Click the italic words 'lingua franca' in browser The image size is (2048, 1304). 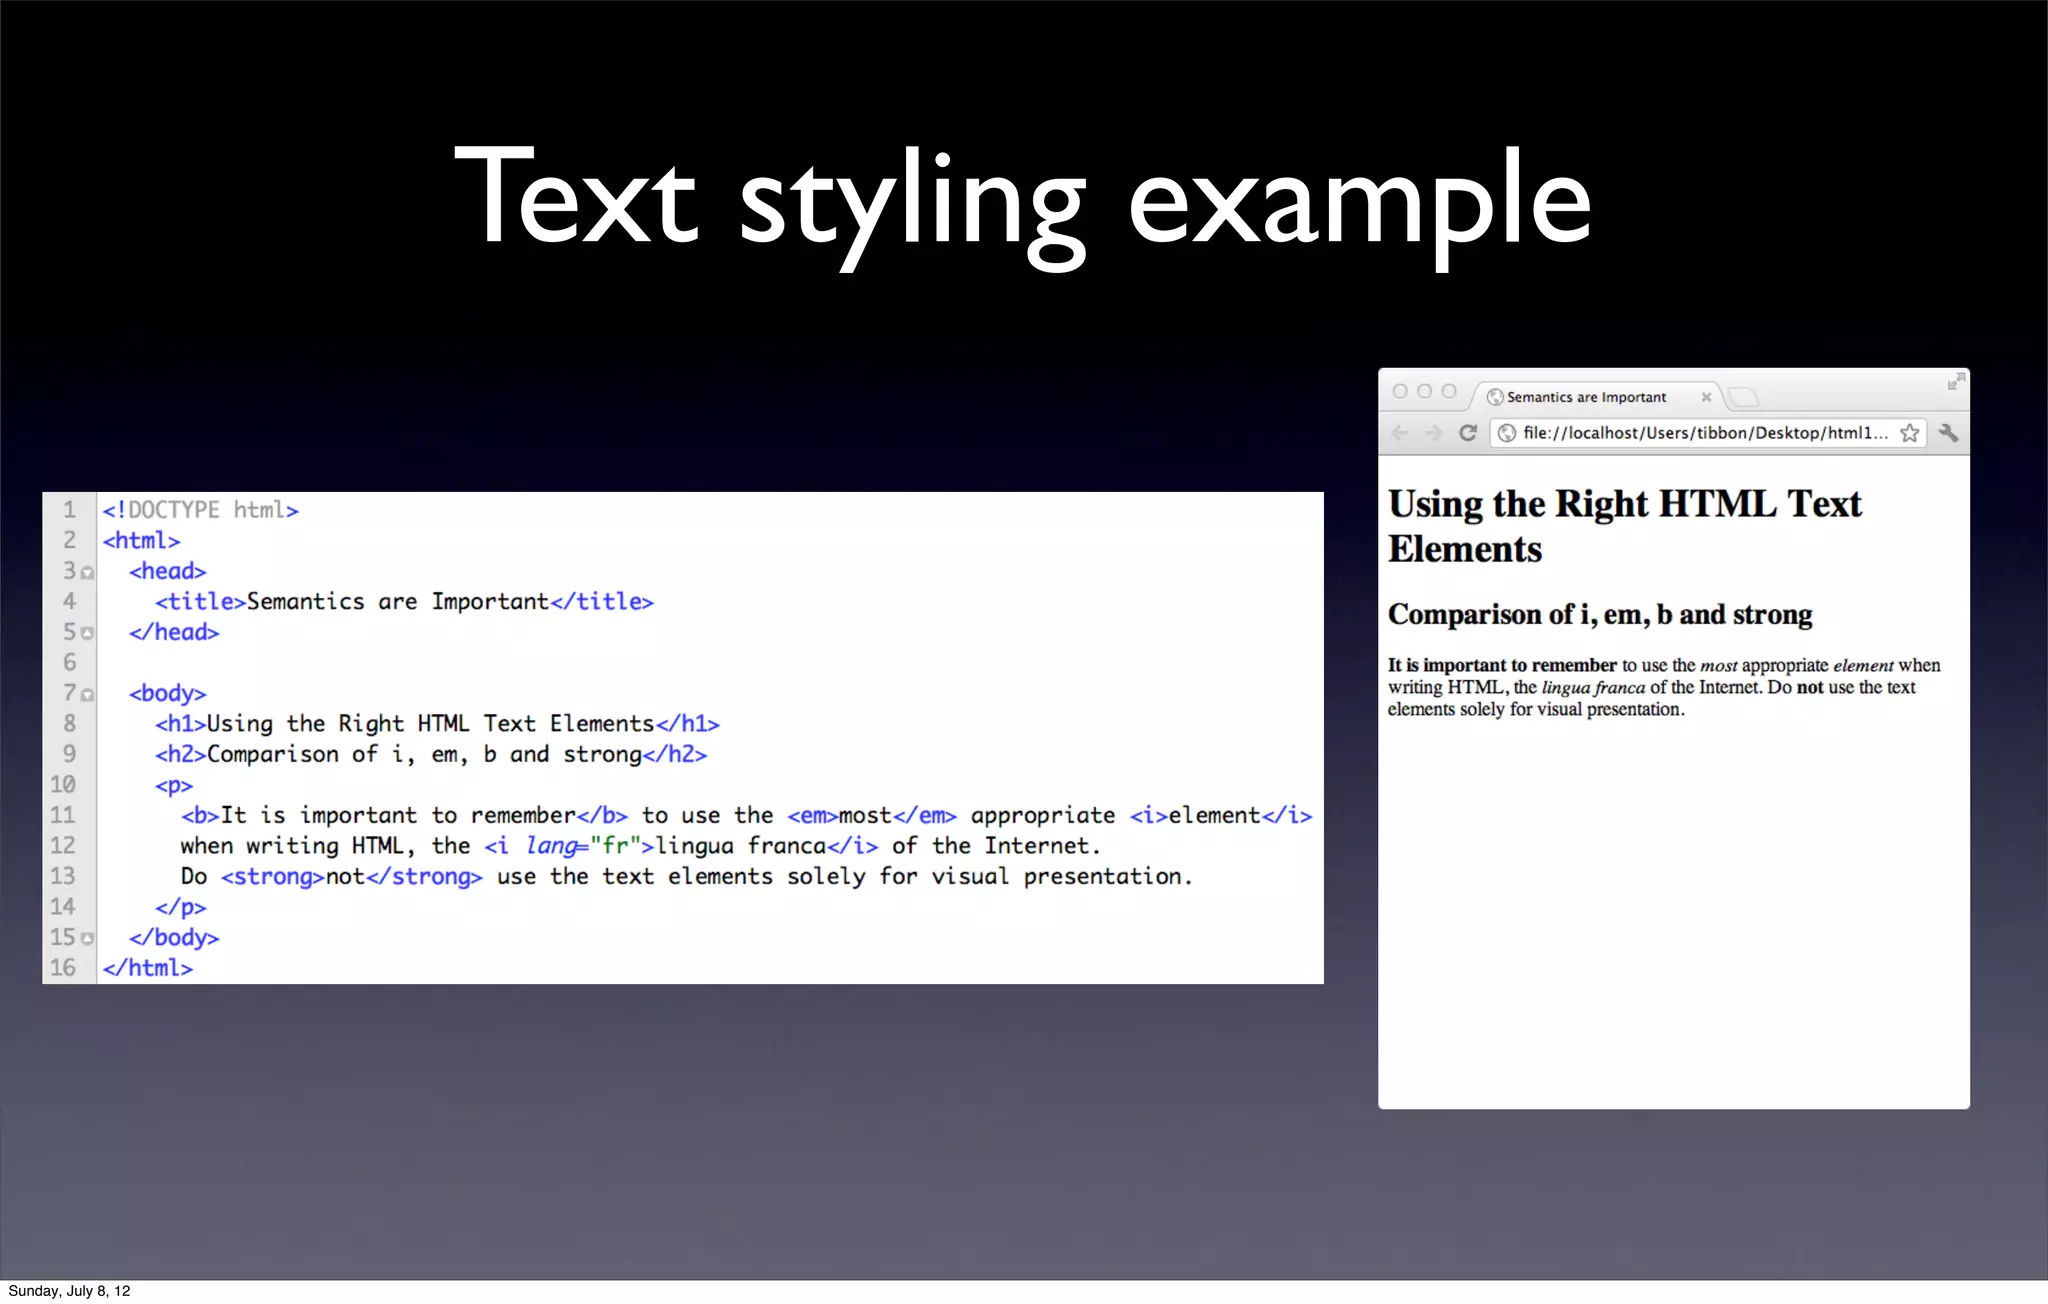click(x=1593, y=687)
